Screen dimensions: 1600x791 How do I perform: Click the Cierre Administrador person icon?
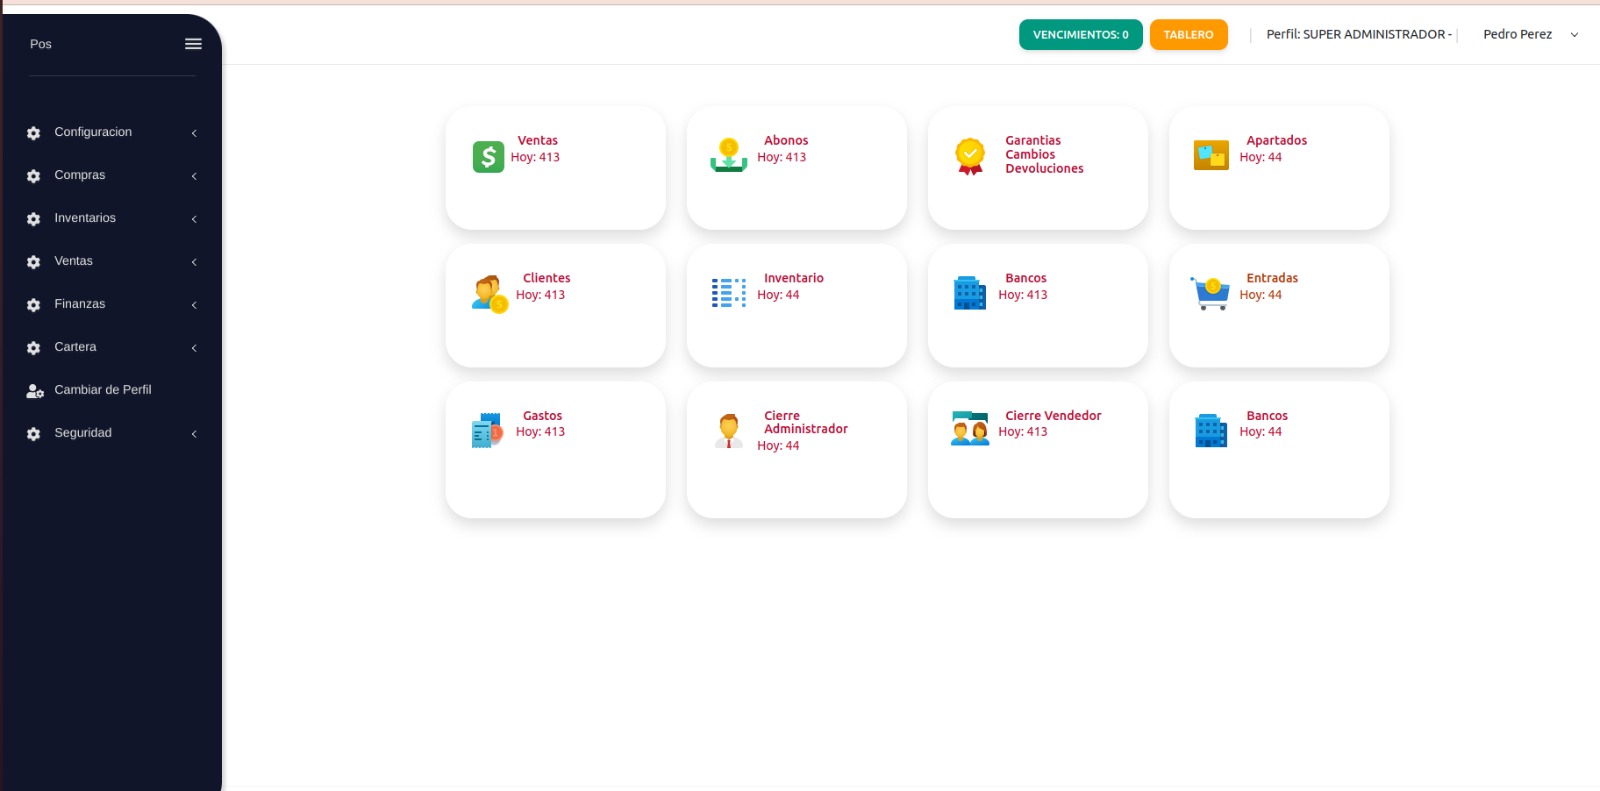[729, 430]
